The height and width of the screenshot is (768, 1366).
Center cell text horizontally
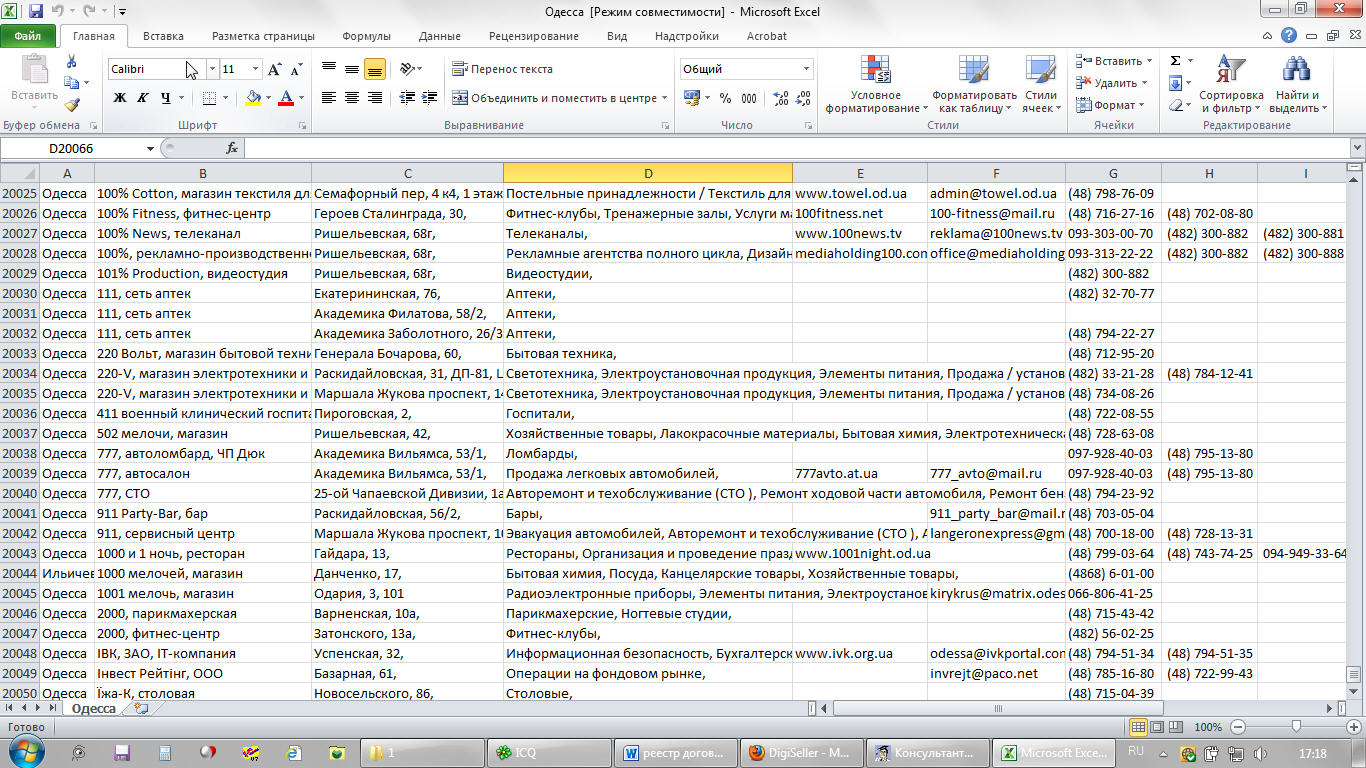pos(352,98)
